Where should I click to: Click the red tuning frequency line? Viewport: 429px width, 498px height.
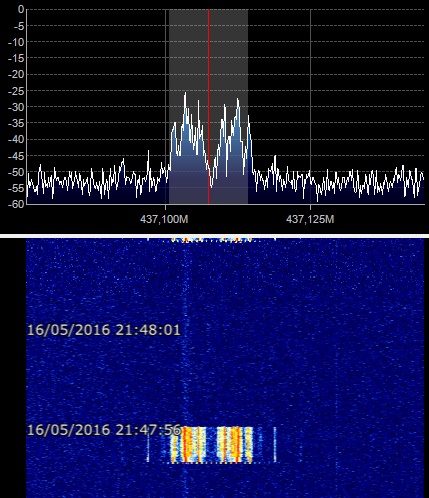point(209,106)
